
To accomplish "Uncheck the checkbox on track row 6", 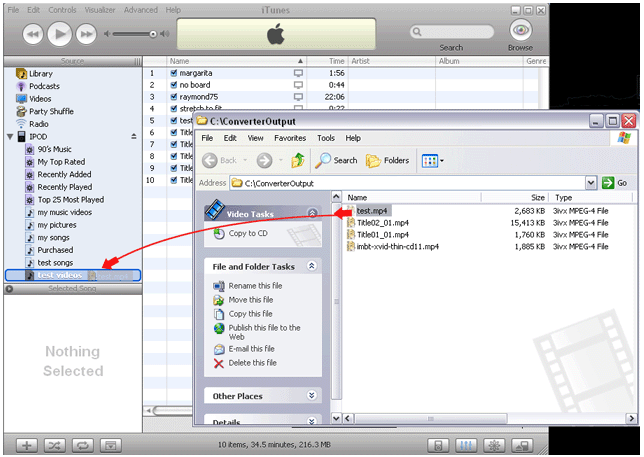I will (173, 133).
